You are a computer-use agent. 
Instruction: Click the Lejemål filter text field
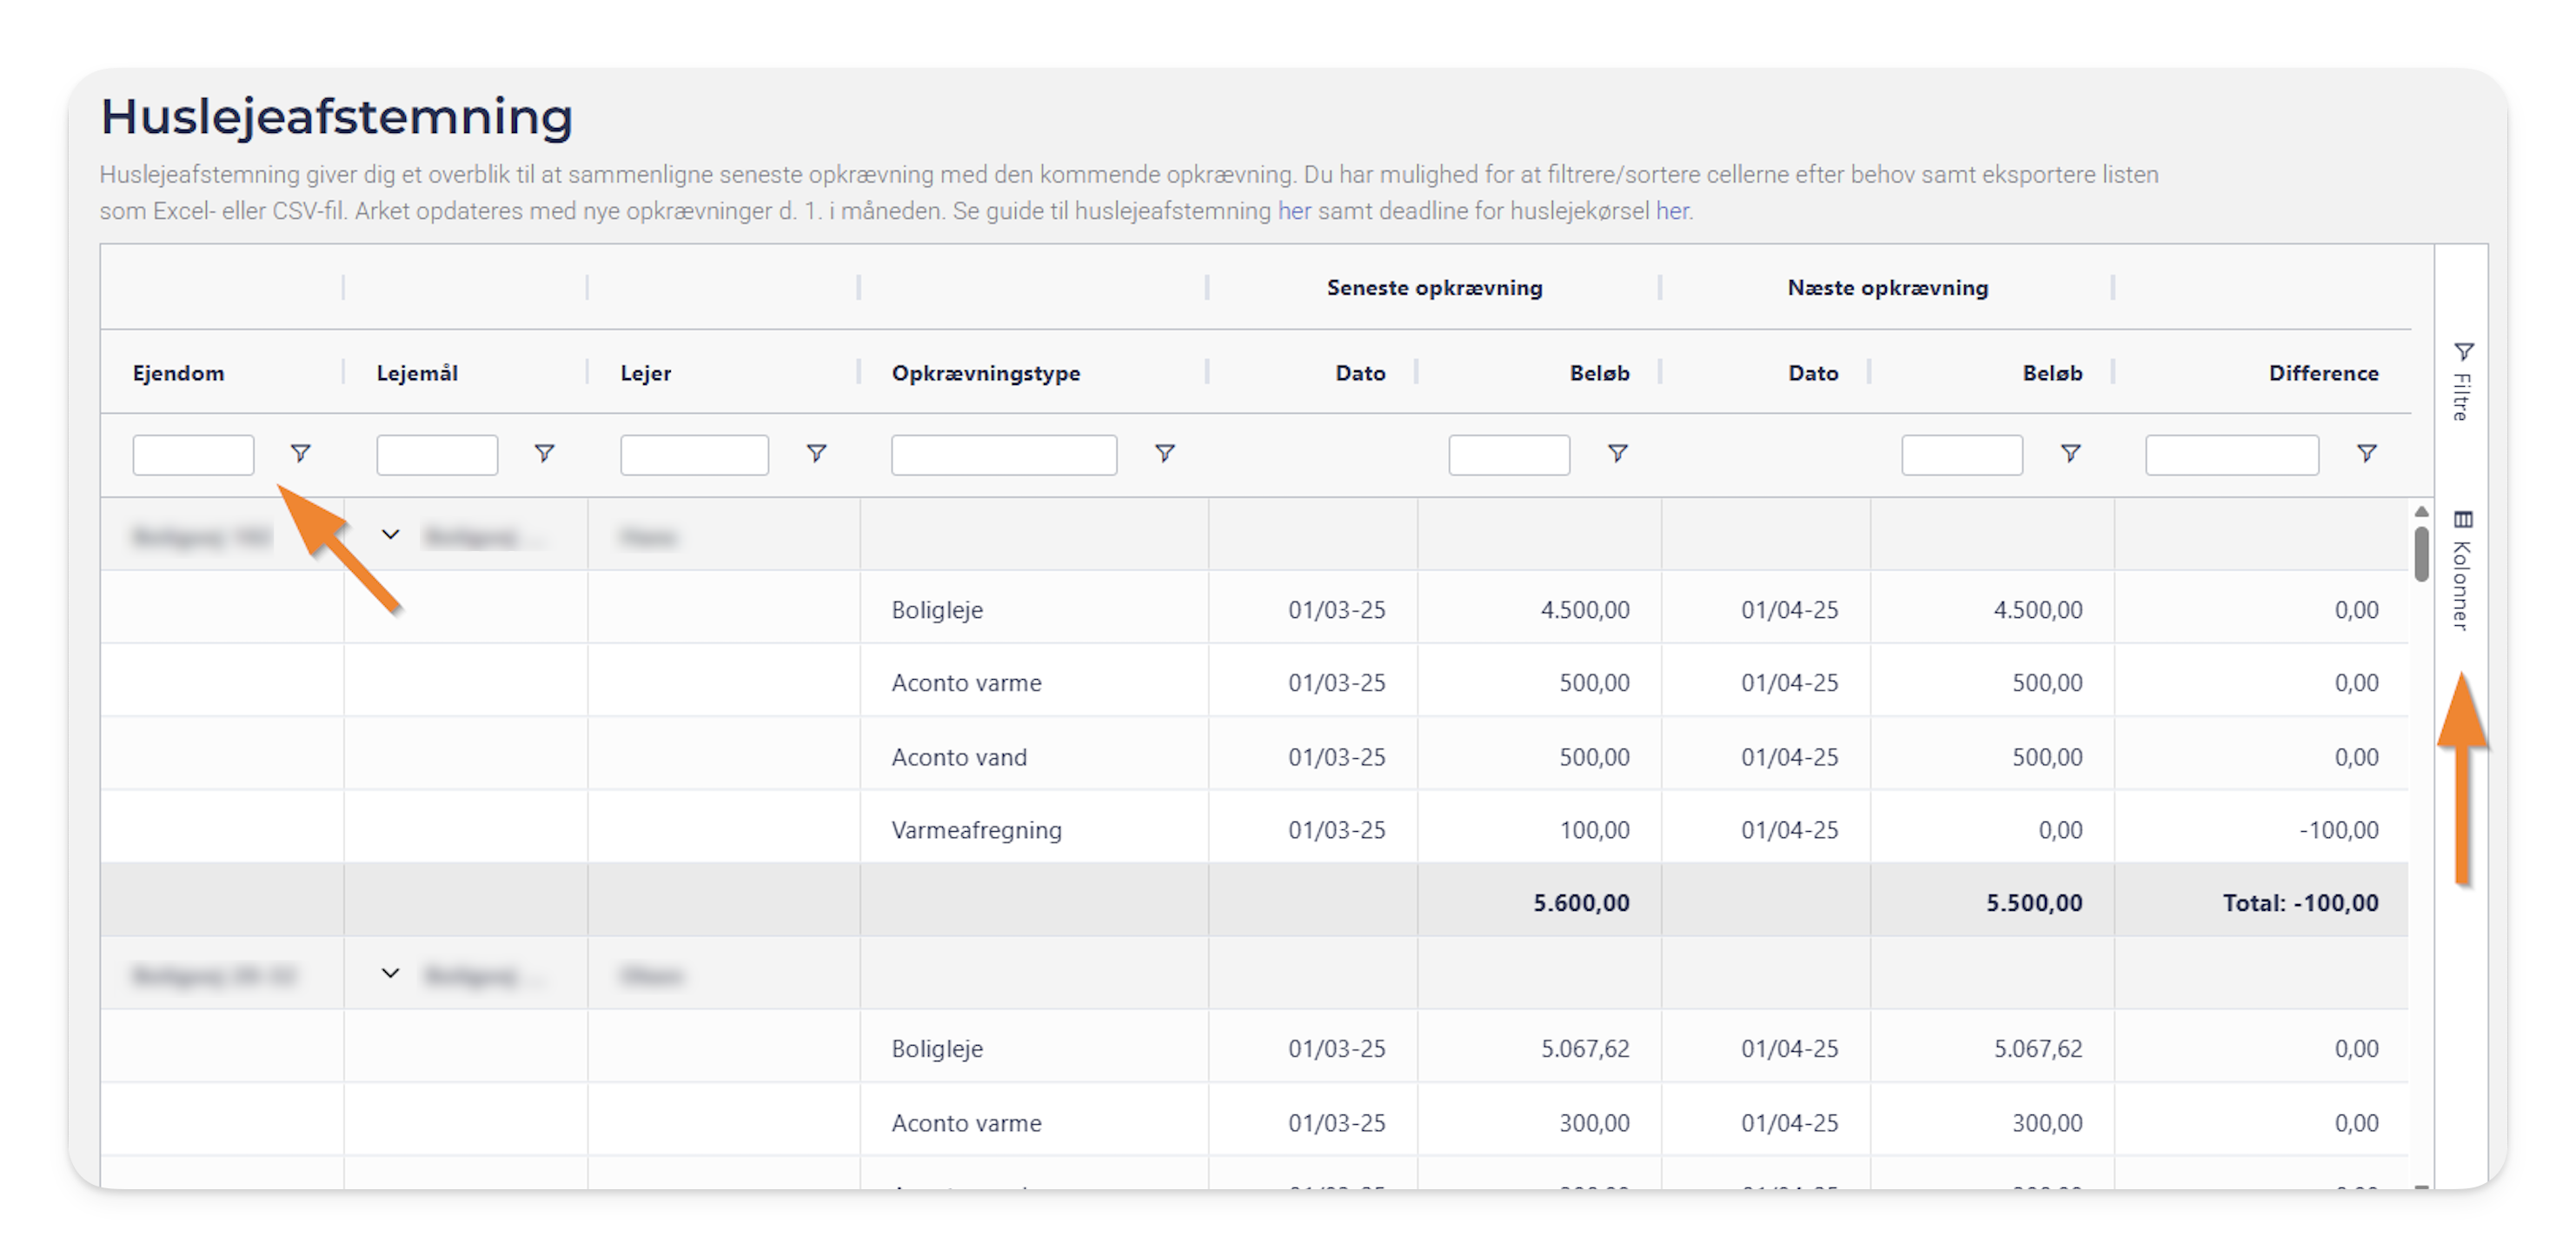coord(437,455)
